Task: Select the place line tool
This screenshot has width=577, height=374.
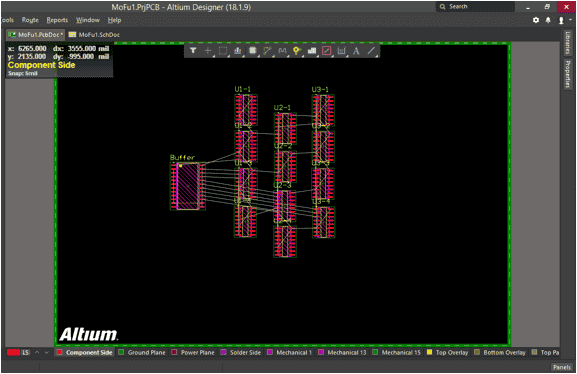Action: (371, 51)
